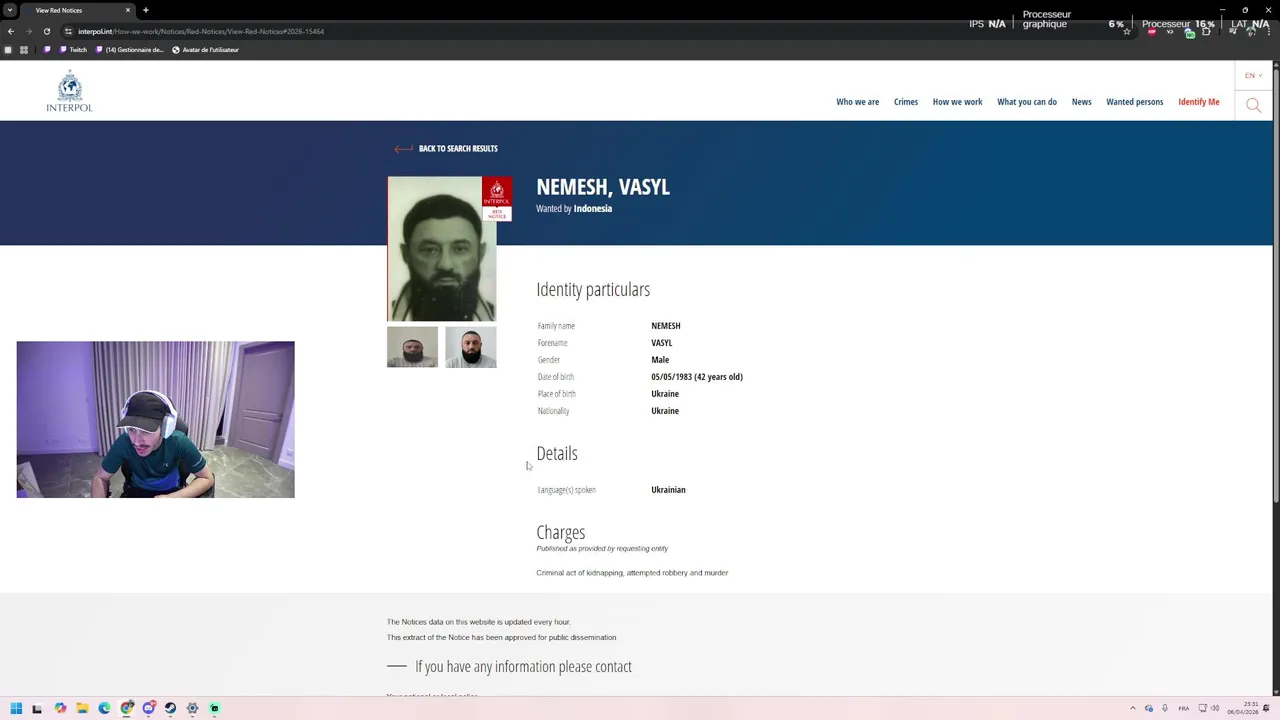Screen dimensions: 1280x720
Task: Click the Red Notice badge on the photo
Action: point(497,199)
